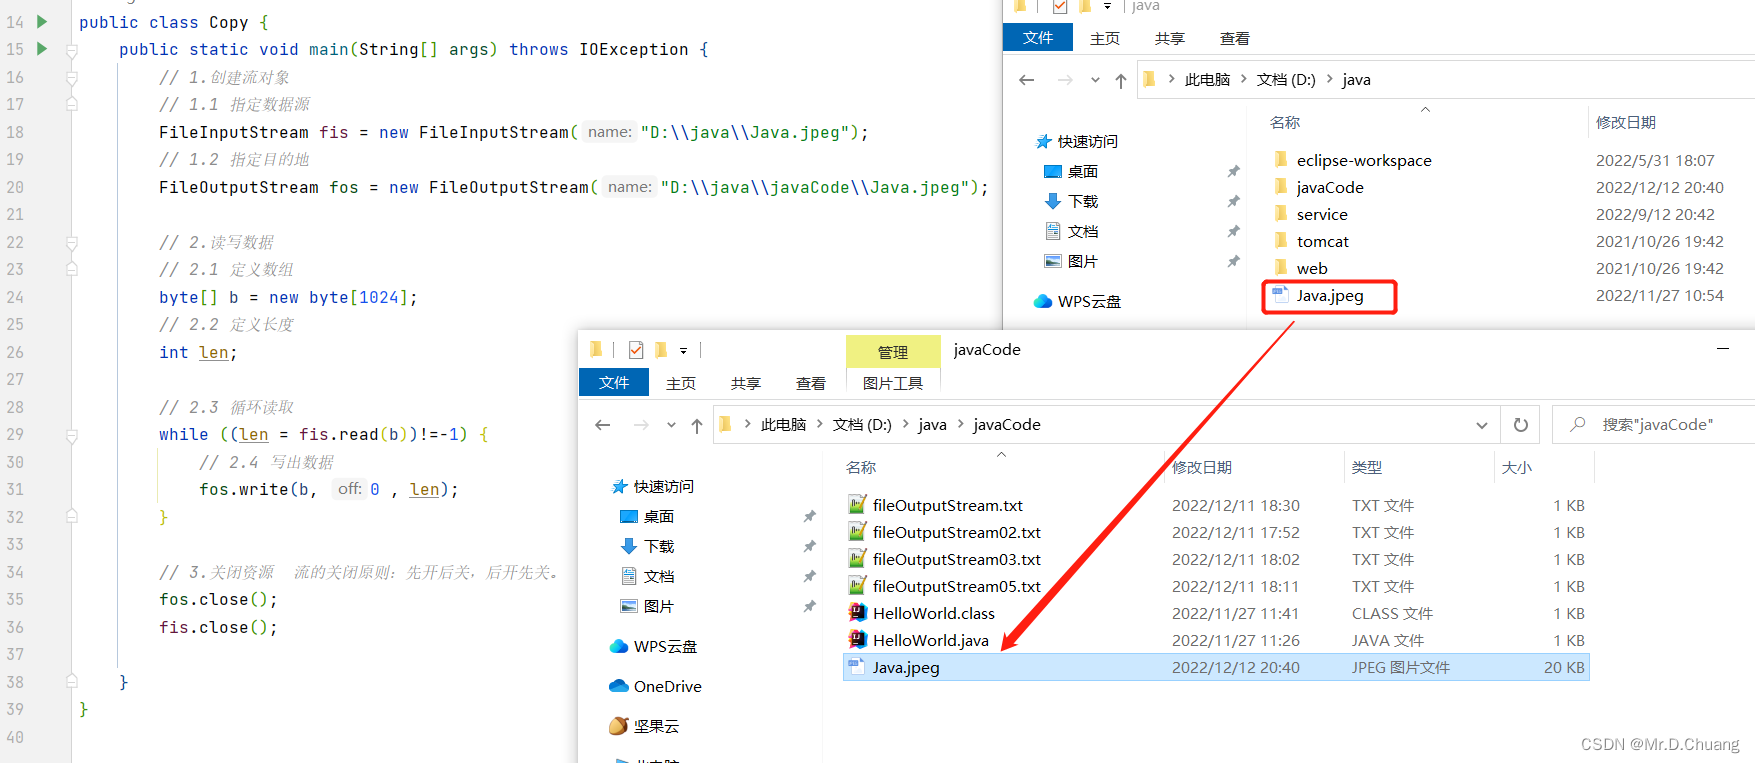Open 共享 tab in javaCode window
The image size is (1755, 763).
[x=745, y=383]
